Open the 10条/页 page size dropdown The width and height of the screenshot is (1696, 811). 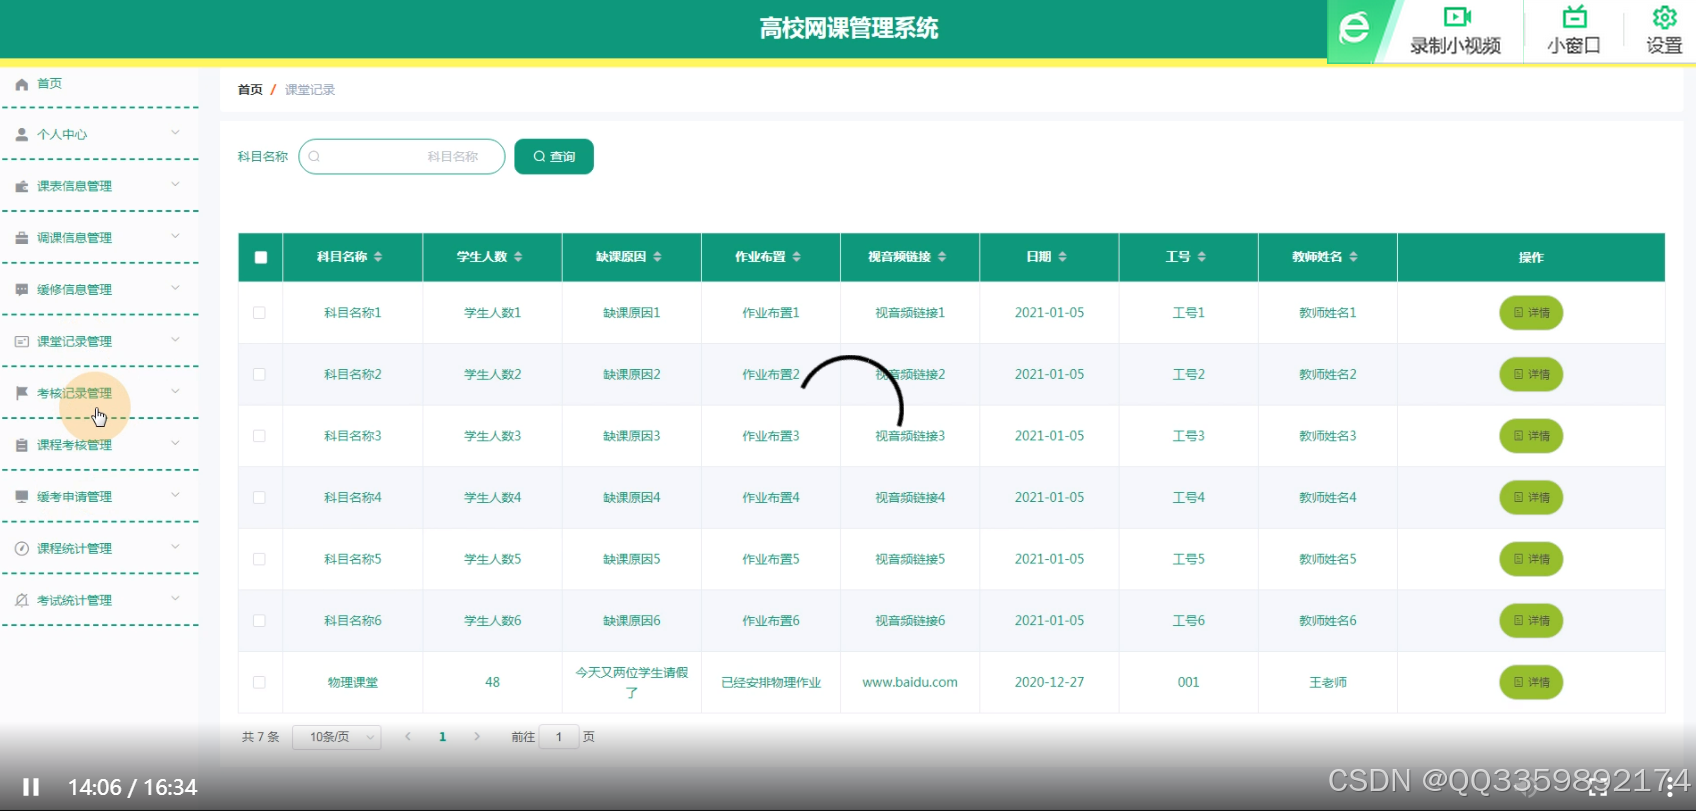click(x=336, y=737)
